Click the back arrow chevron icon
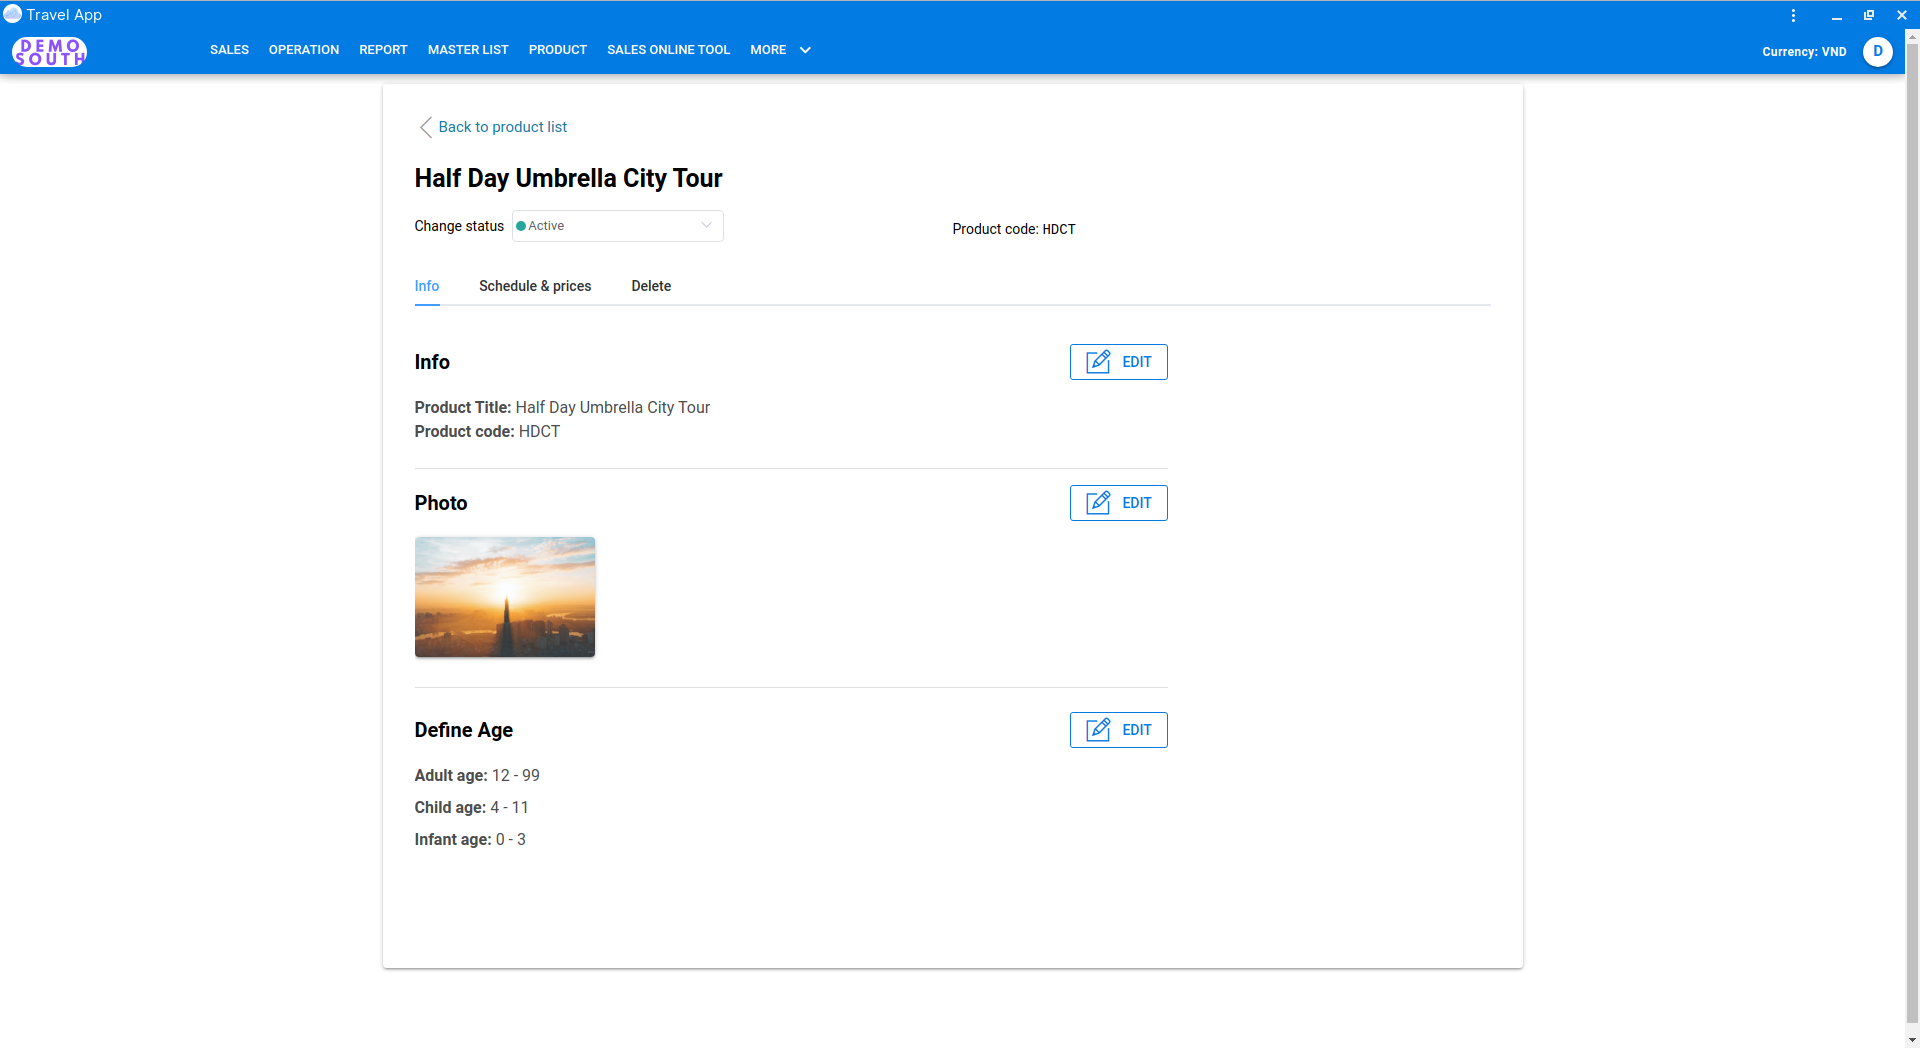This screenshot has width=1920, height=1048. [425, 127]
